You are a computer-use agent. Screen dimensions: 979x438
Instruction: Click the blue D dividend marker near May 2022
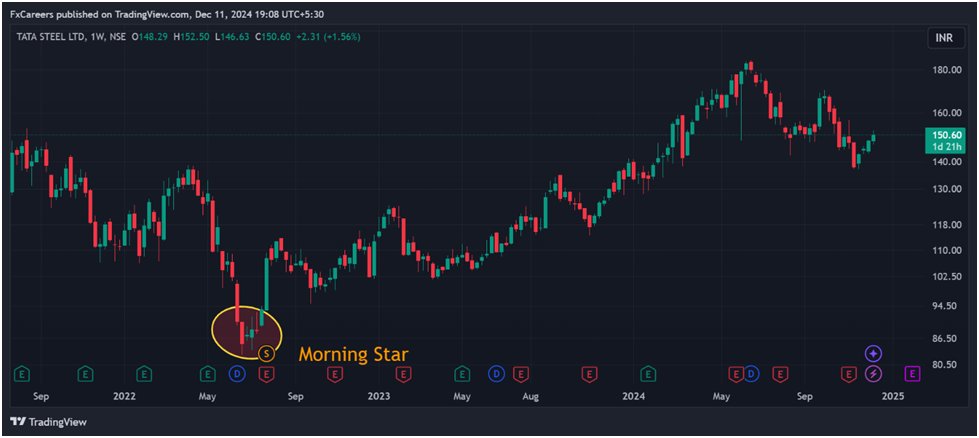tap(238, 374)
